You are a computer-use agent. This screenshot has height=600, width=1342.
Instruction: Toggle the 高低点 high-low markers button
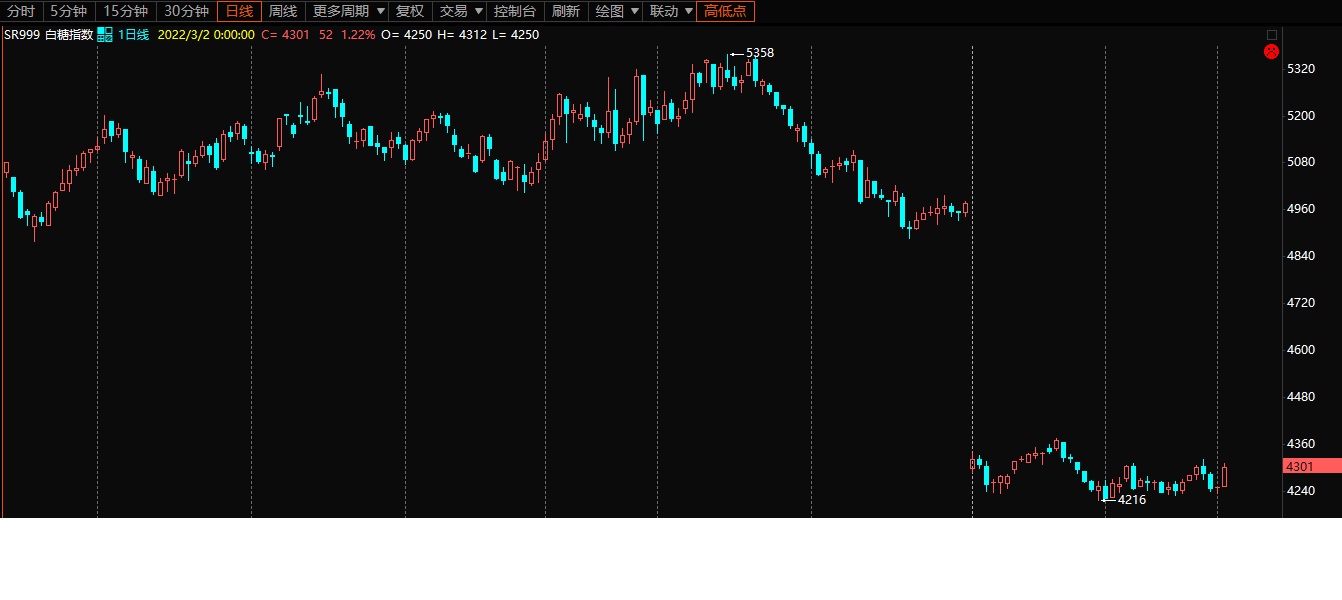(x=725, y=12)
